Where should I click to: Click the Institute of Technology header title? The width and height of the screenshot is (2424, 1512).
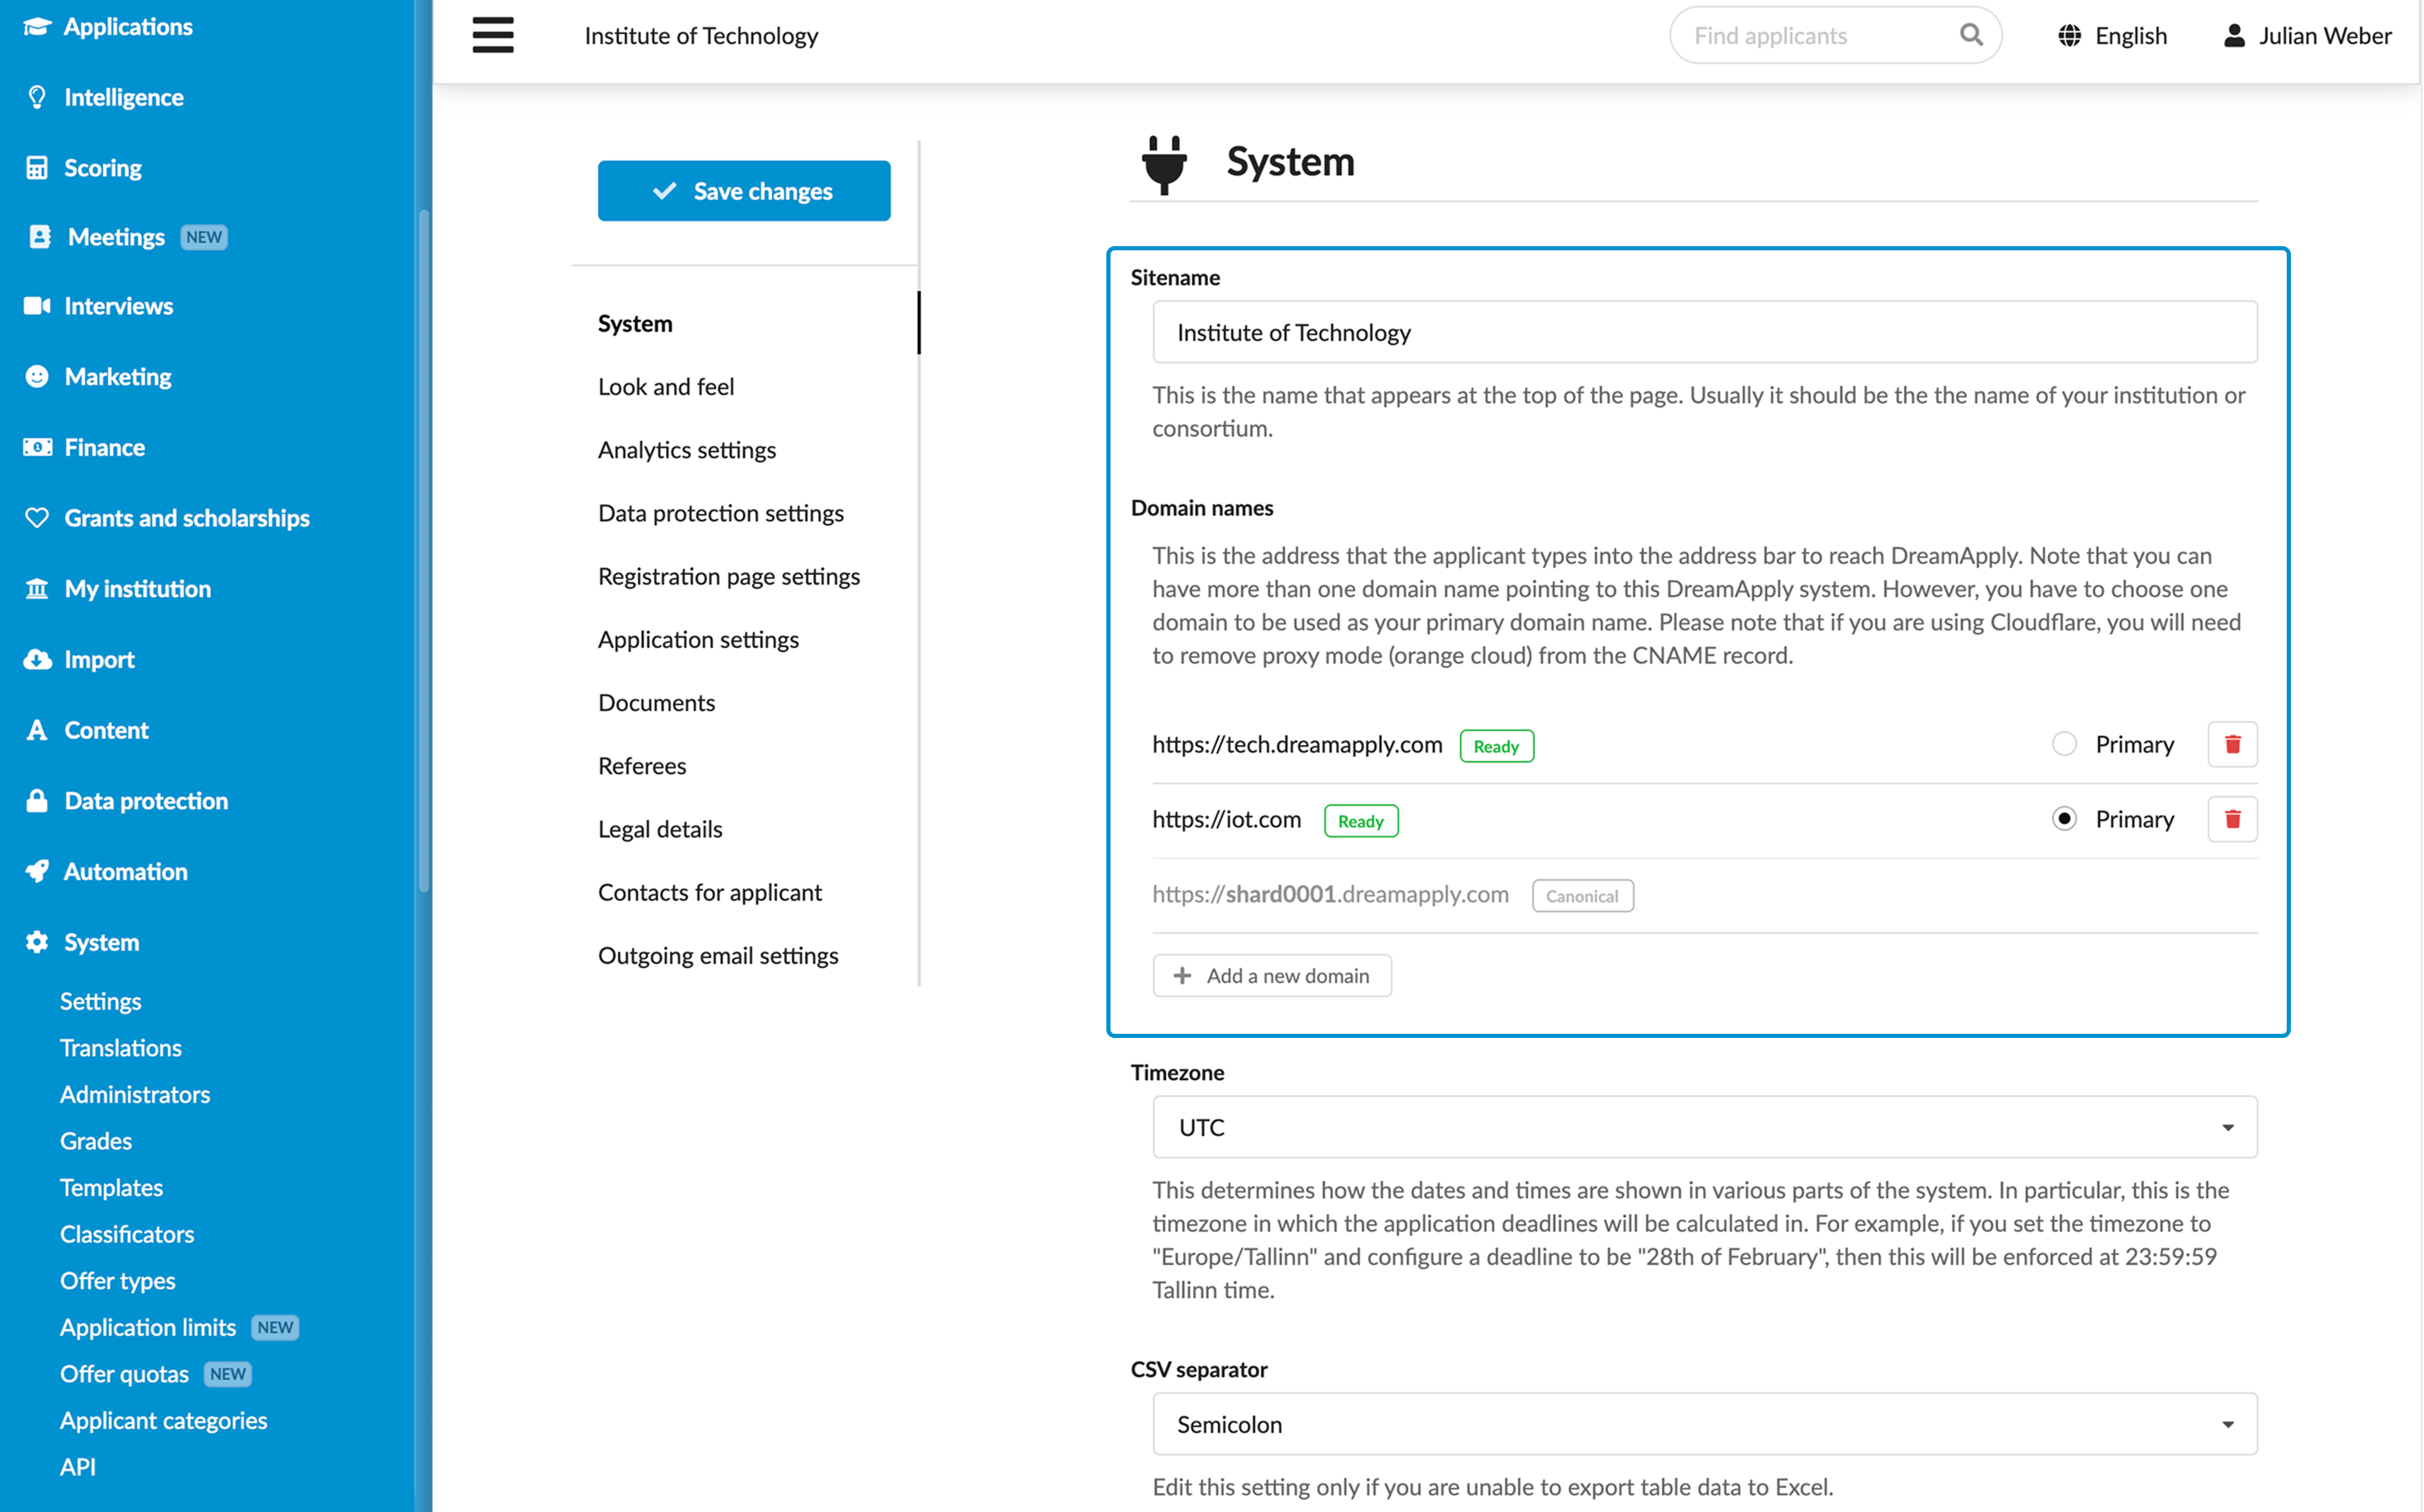tap(701, 36)
